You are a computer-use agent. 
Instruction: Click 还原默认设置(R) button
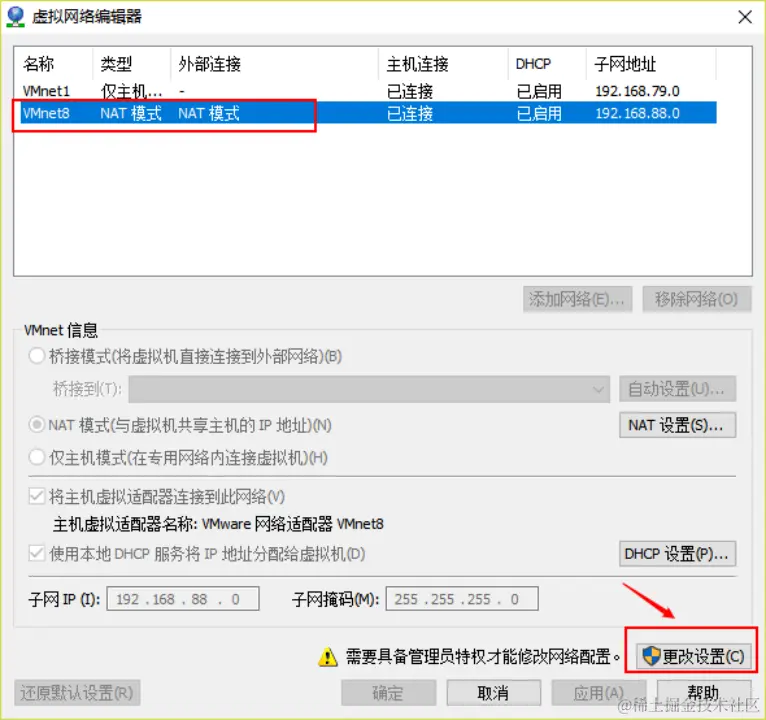[77, 693]
